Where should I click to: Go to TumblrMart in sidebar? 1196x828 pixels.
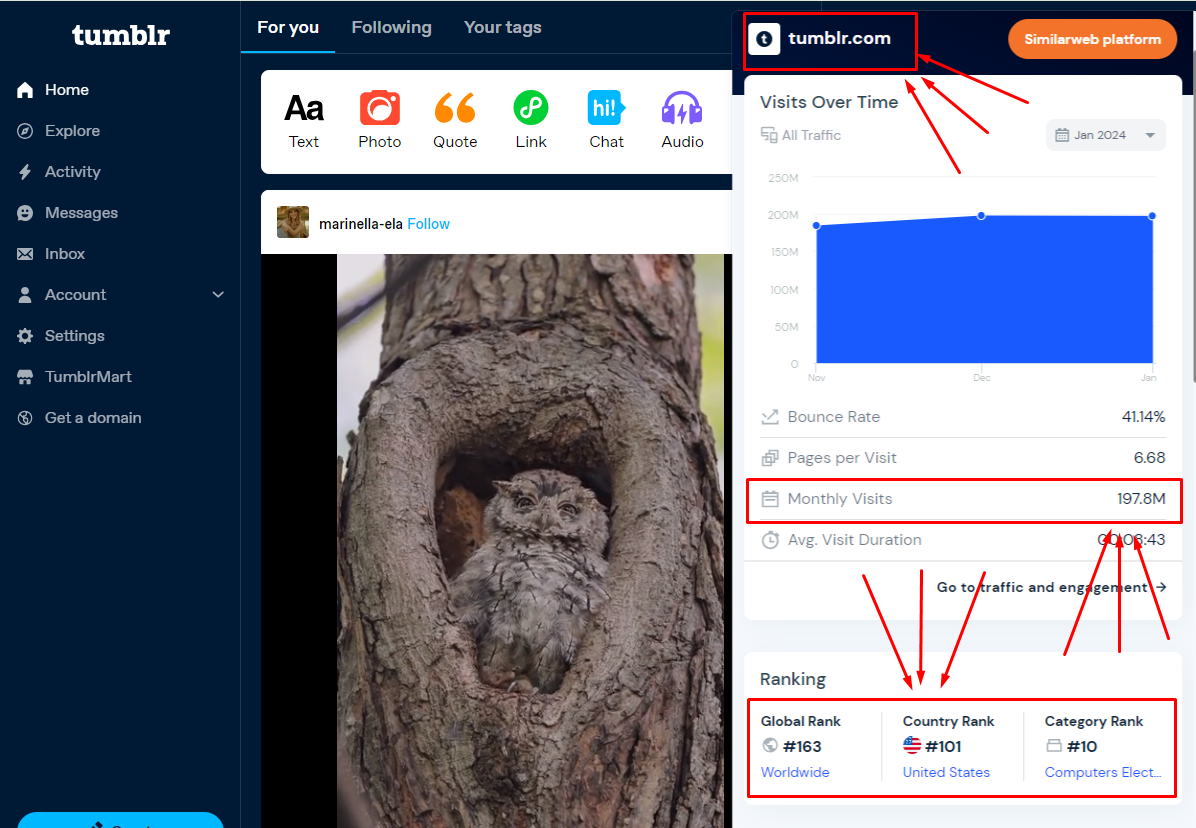point(88,377)
